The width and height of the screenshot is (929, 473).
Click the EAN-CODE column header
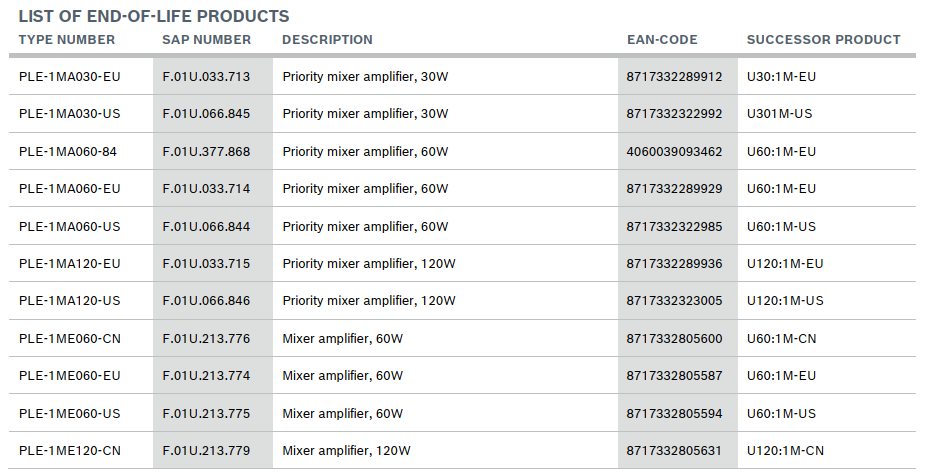coord(662,40)
